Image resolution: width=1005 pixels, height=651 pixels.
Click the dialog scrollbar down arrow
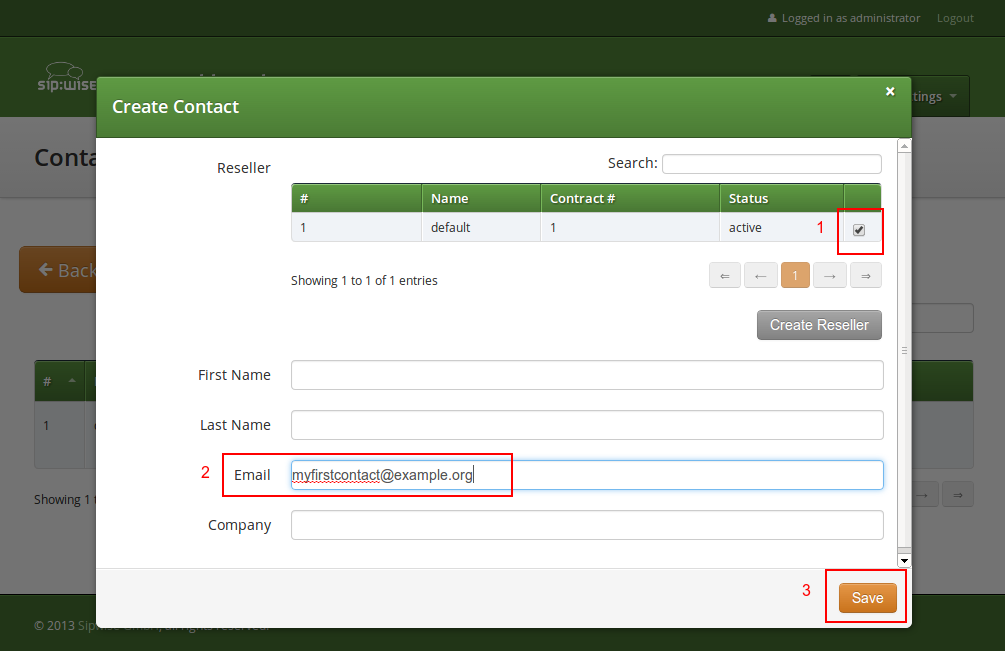pyautogui.click(x=904, y=560)
